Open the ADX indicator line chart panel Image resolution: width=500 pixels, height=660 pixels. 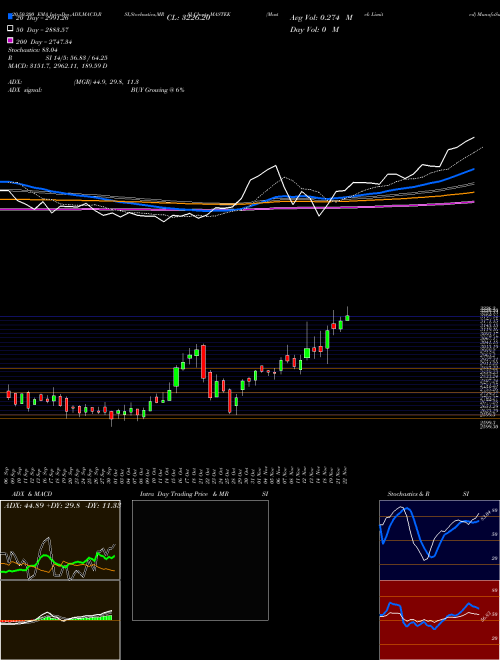[60, 540]
